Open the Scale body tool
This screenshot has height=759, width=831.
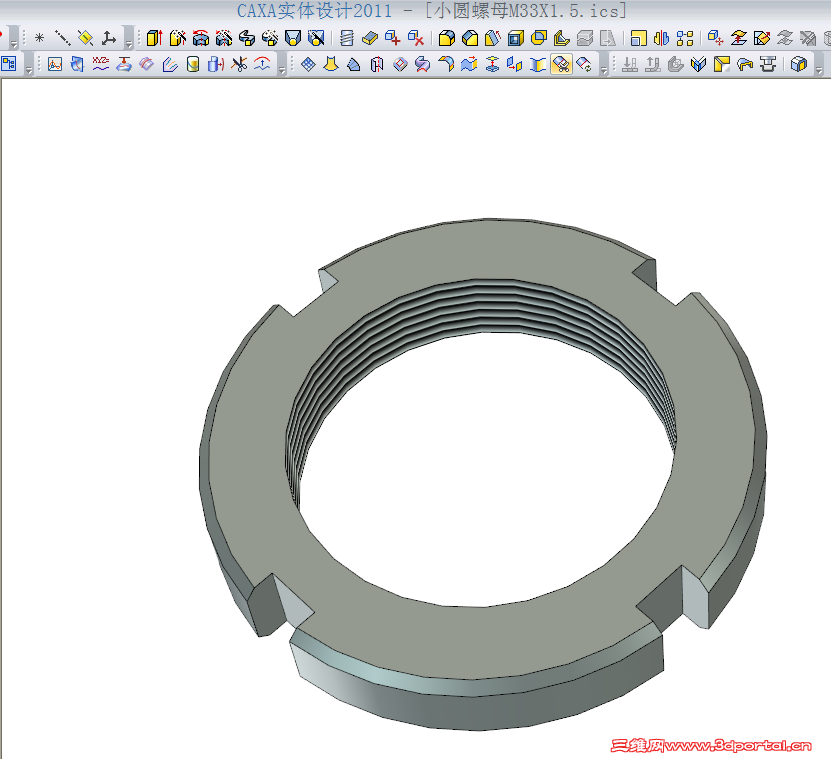639,38
